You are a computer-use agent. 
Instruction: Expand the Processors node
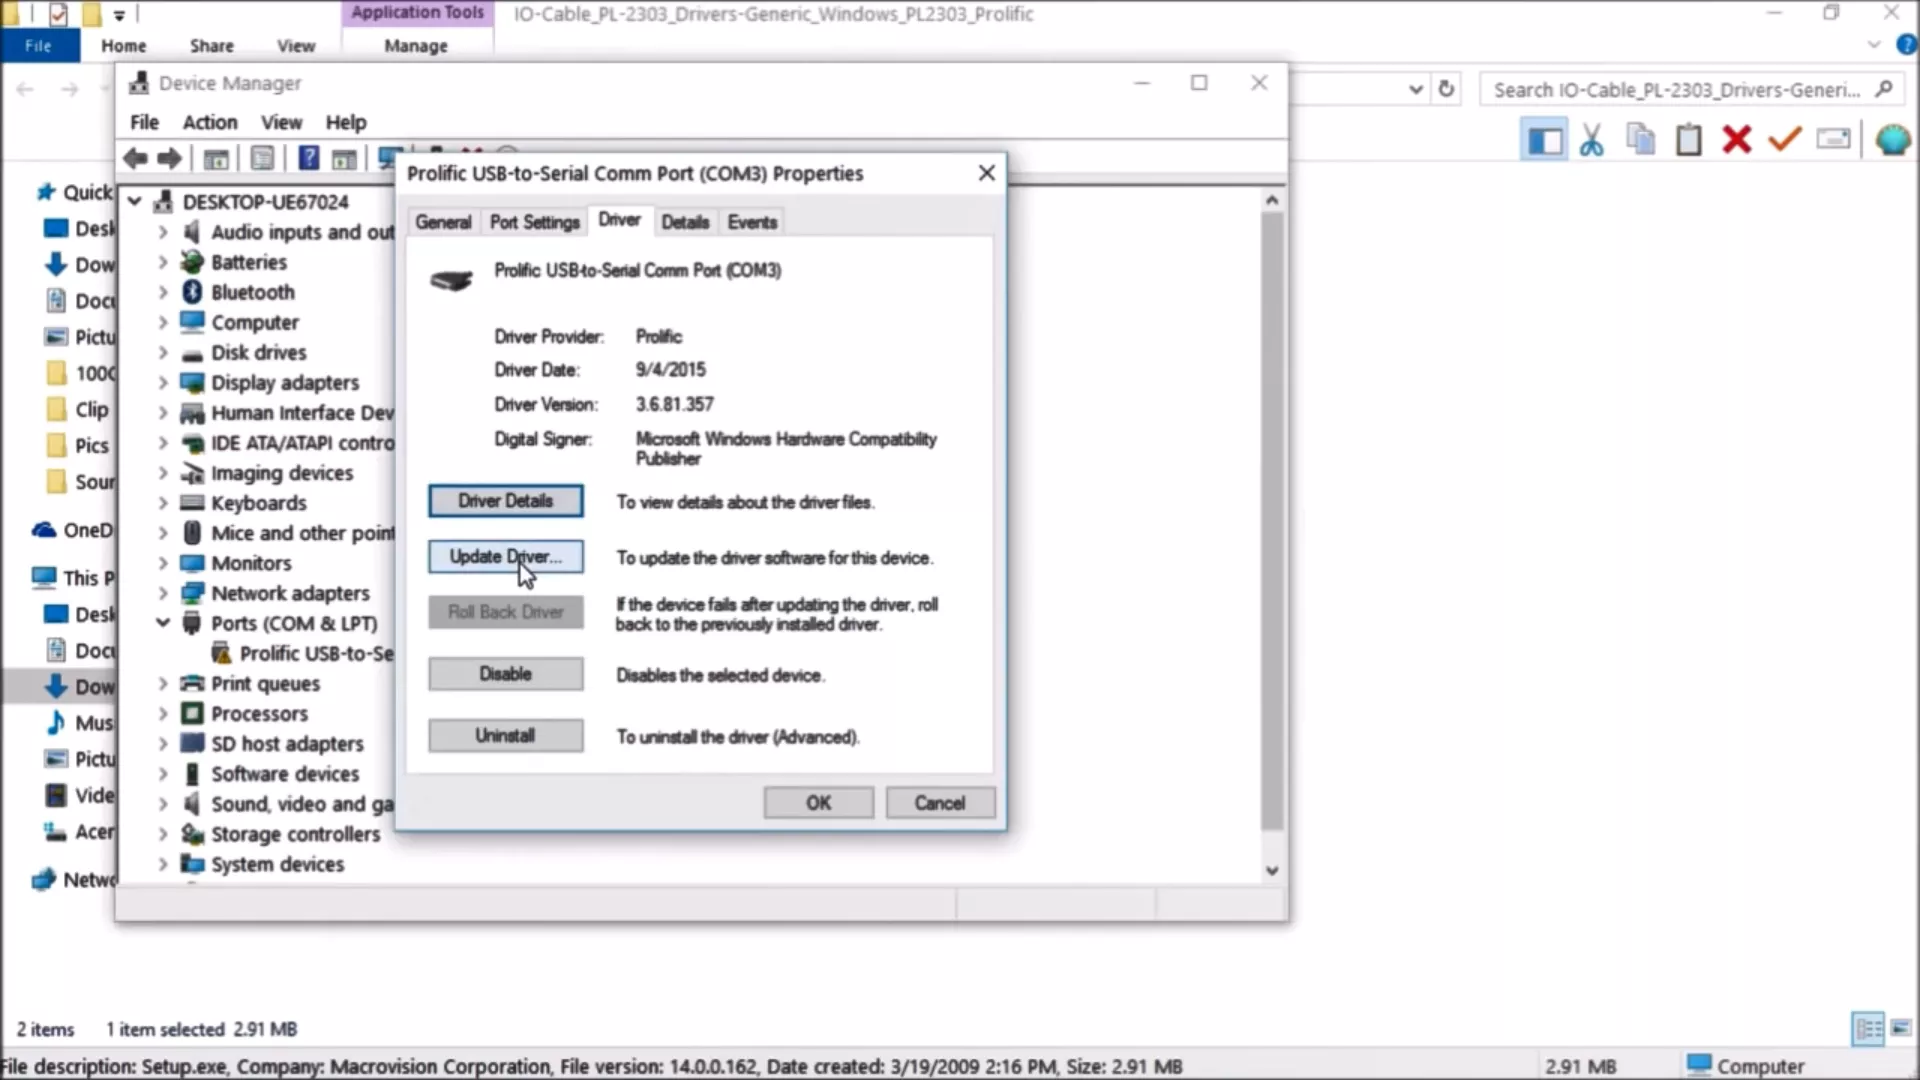tap(163, 713)
